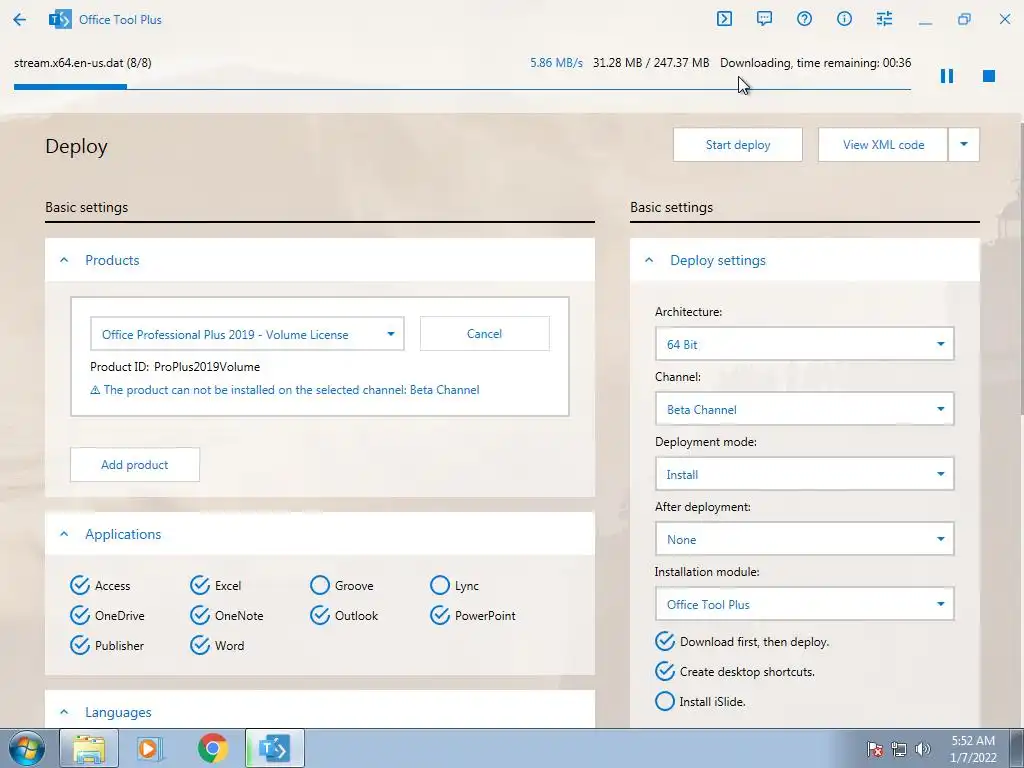Open the About info icon
Viewport: 1024px width, 768px height.
pyautogui.click(x=844, y=19)
